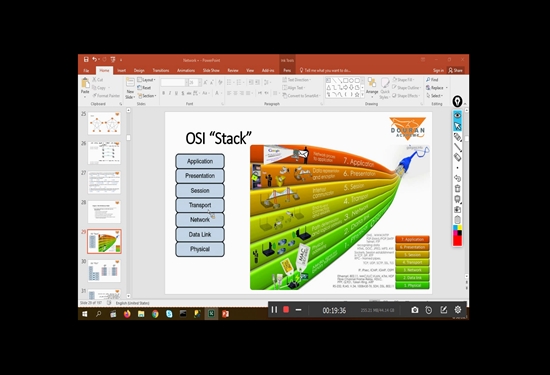550x375 pixels.
Task: Select the cursor arrow tool in annotation toolbar
Action: (457, 126)
